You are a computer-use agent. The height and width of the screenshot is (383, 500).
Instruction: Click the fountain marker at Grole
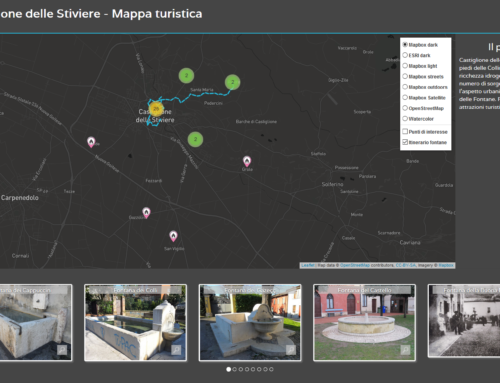coord(247,161)
